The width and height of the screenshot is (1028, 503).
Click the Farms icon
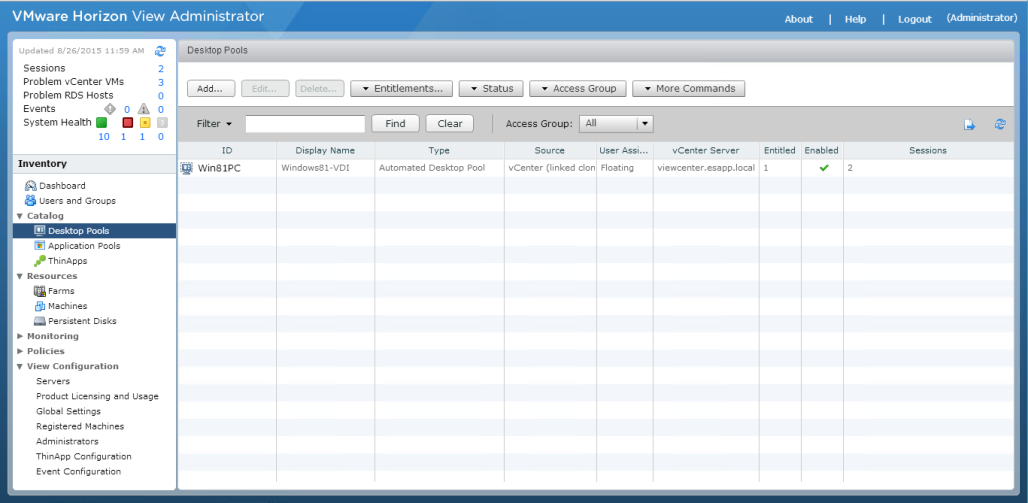click(39, 291)
